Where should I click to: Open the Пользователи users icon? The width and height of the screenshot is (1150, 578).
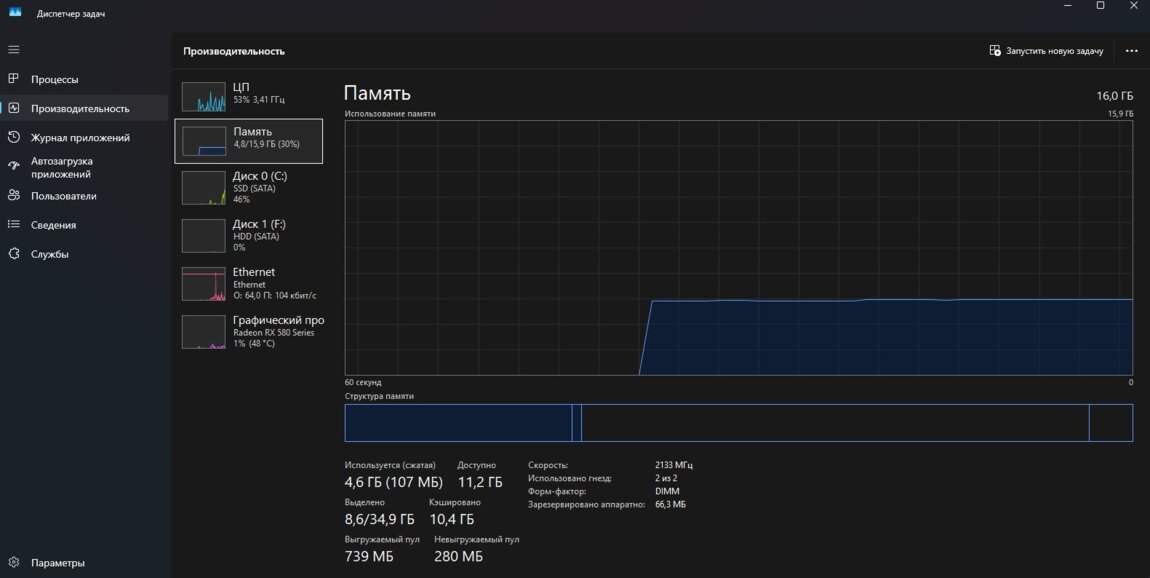(13, 196)
